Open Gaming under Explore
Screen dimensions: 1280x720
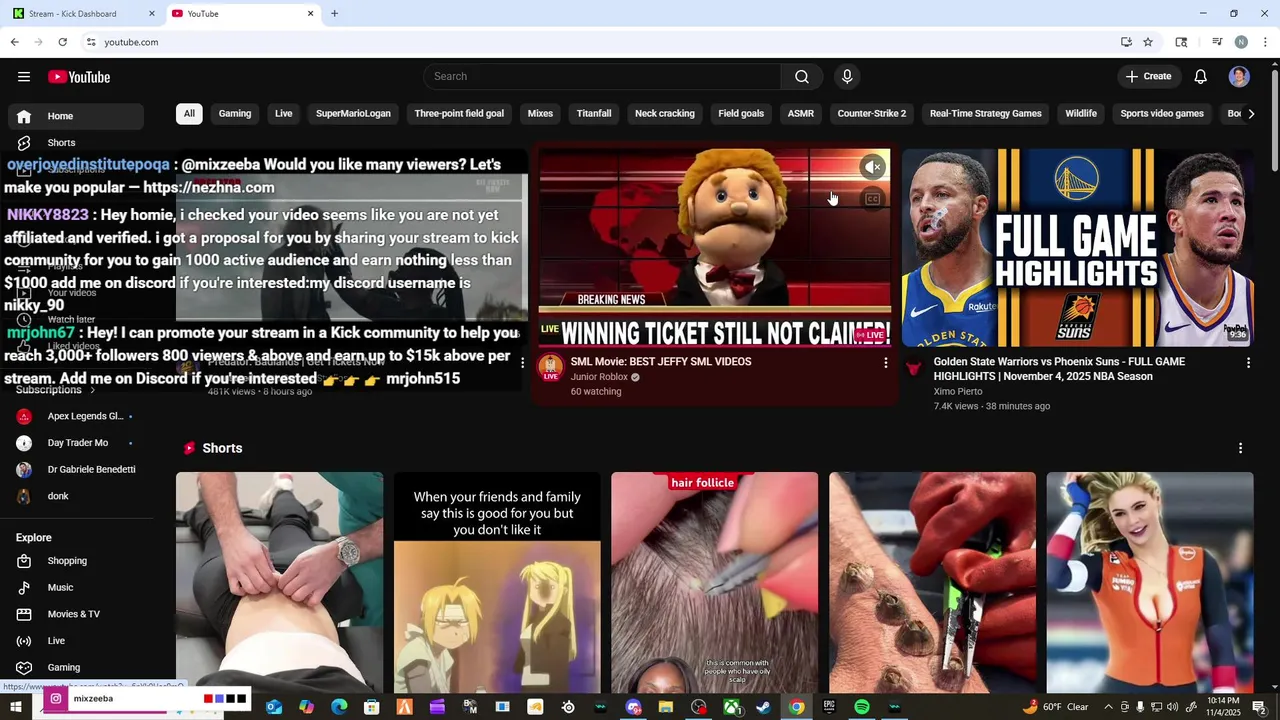point(76,668)
